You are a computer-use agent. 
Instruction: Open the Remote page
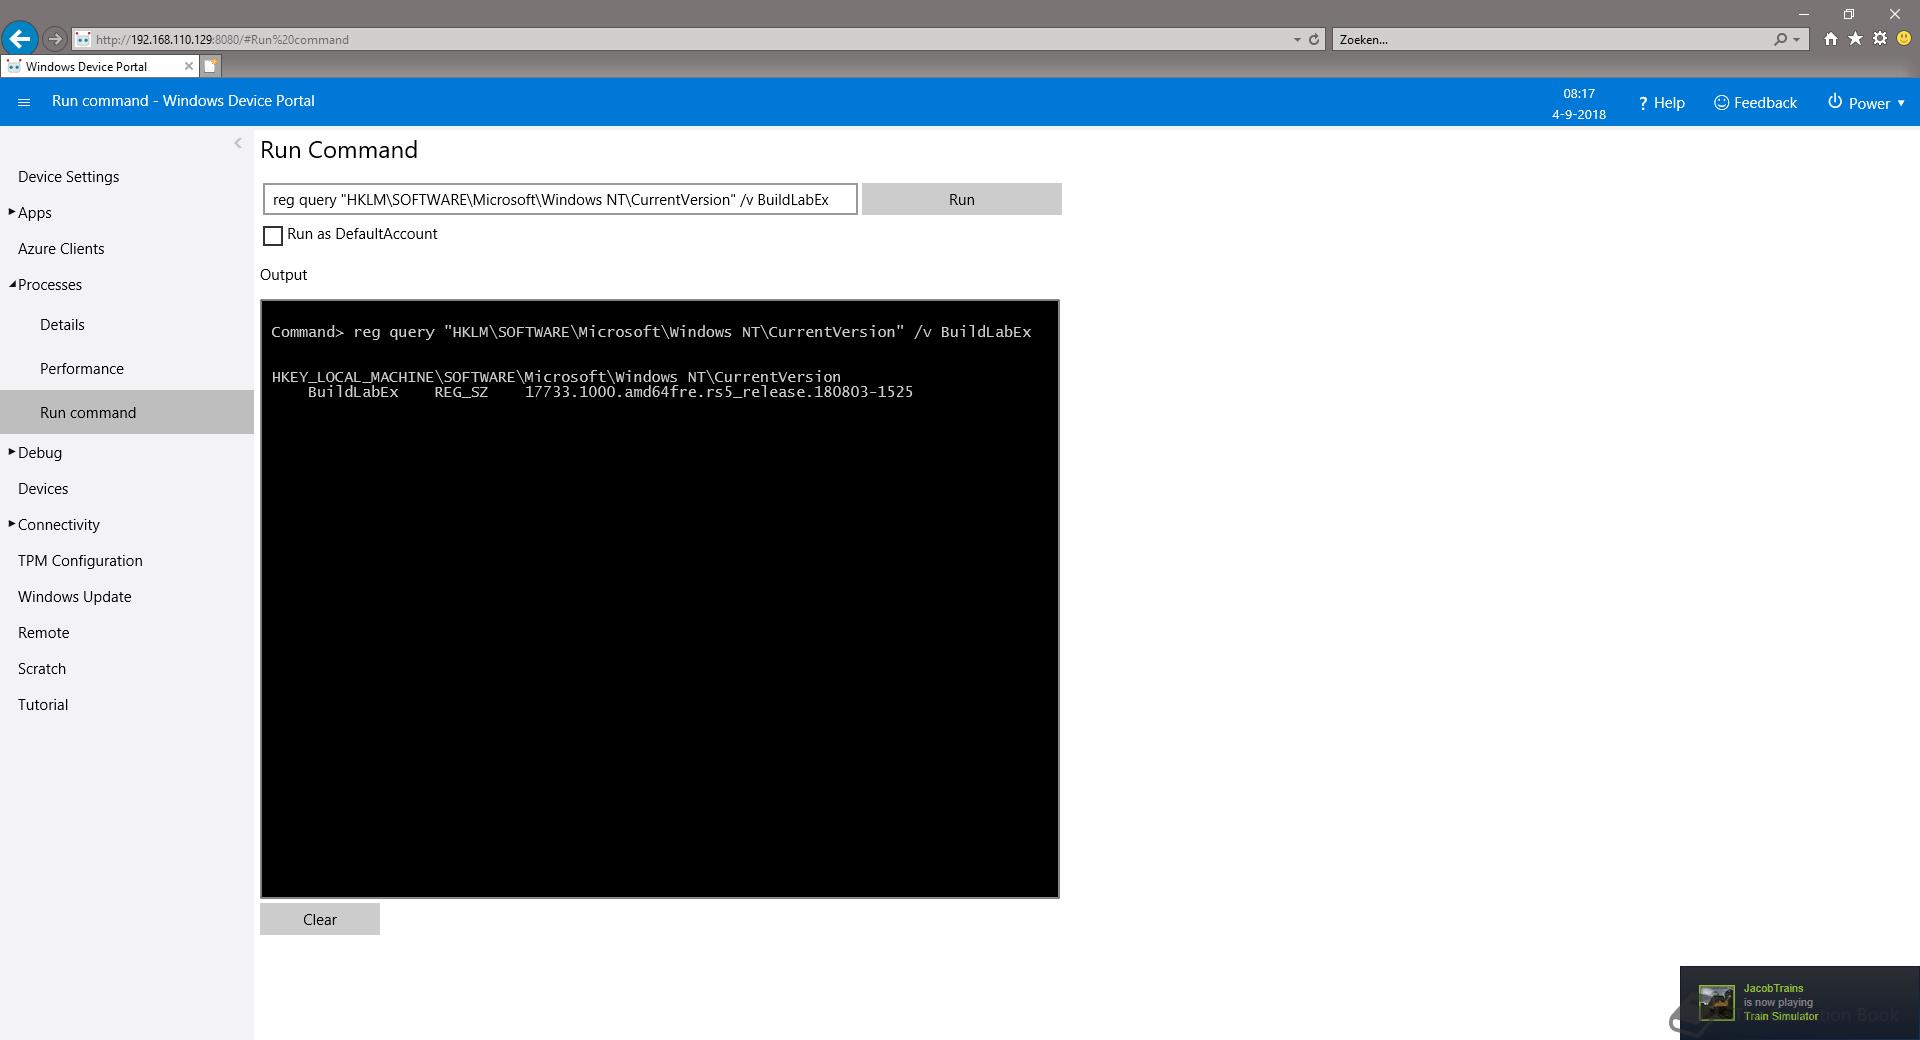click(x=43, y=633)
